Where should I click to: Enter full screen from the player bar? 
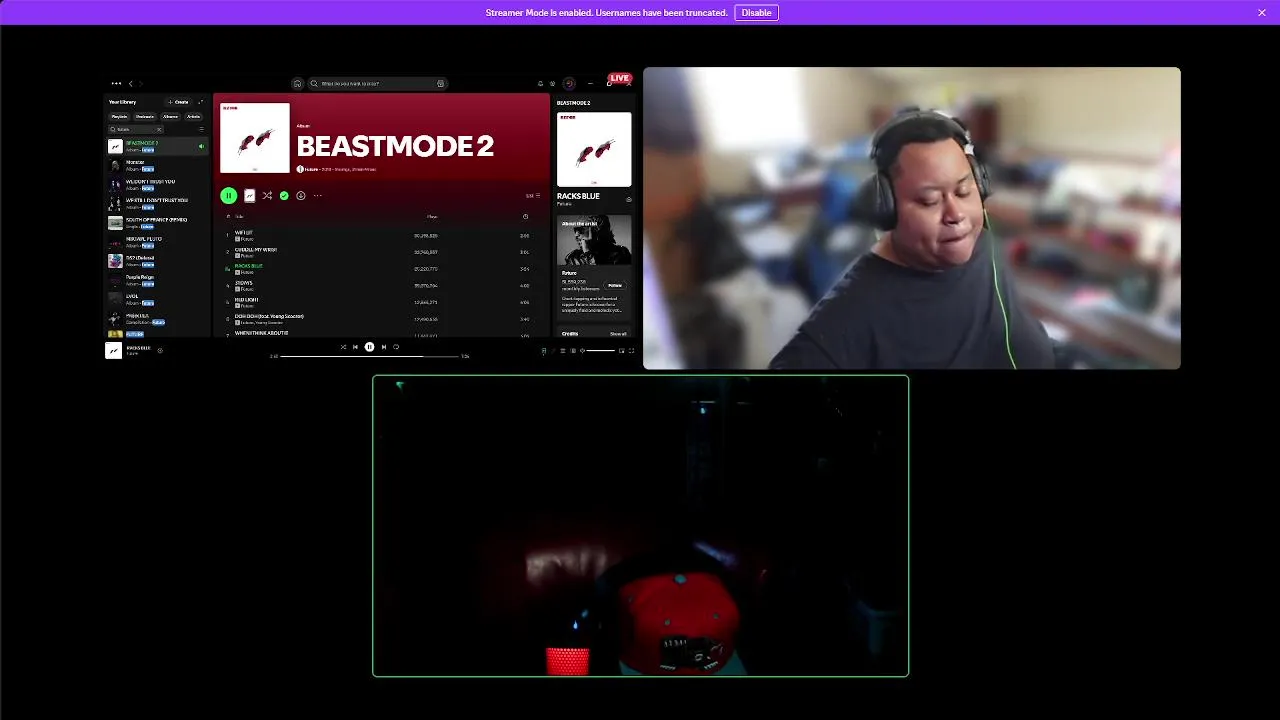(x=631, y=351)
